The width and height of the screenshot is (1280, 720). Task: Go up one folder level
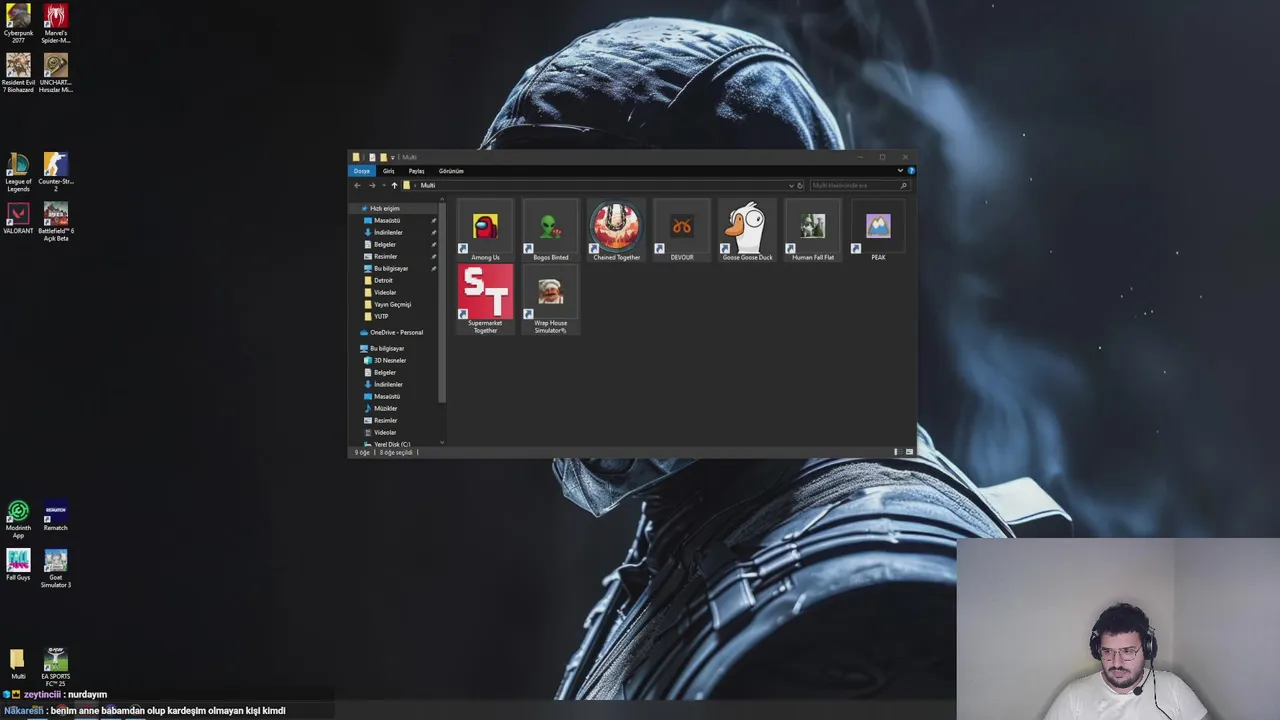click(x=394, y=185)
